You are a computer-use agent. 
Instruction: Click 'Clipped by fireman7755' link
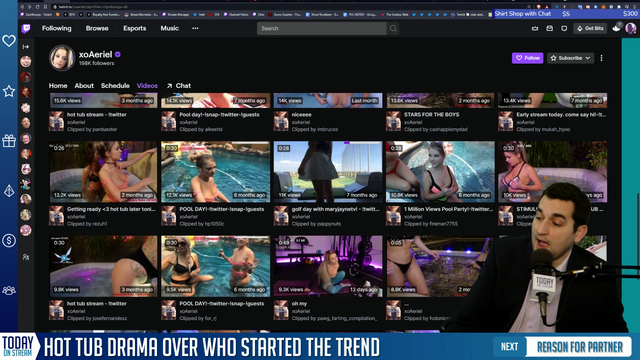coord(431,224)
